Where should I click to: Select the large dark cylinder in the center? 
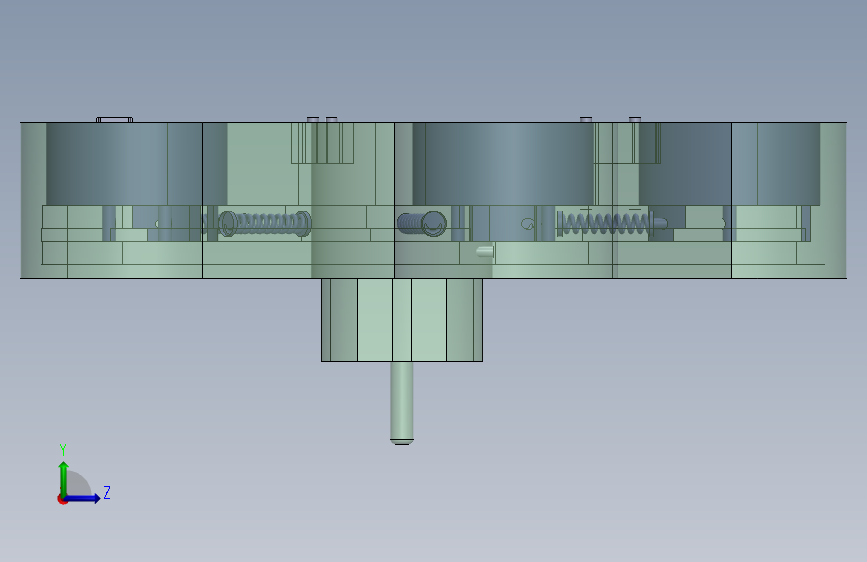coord(503,164)
